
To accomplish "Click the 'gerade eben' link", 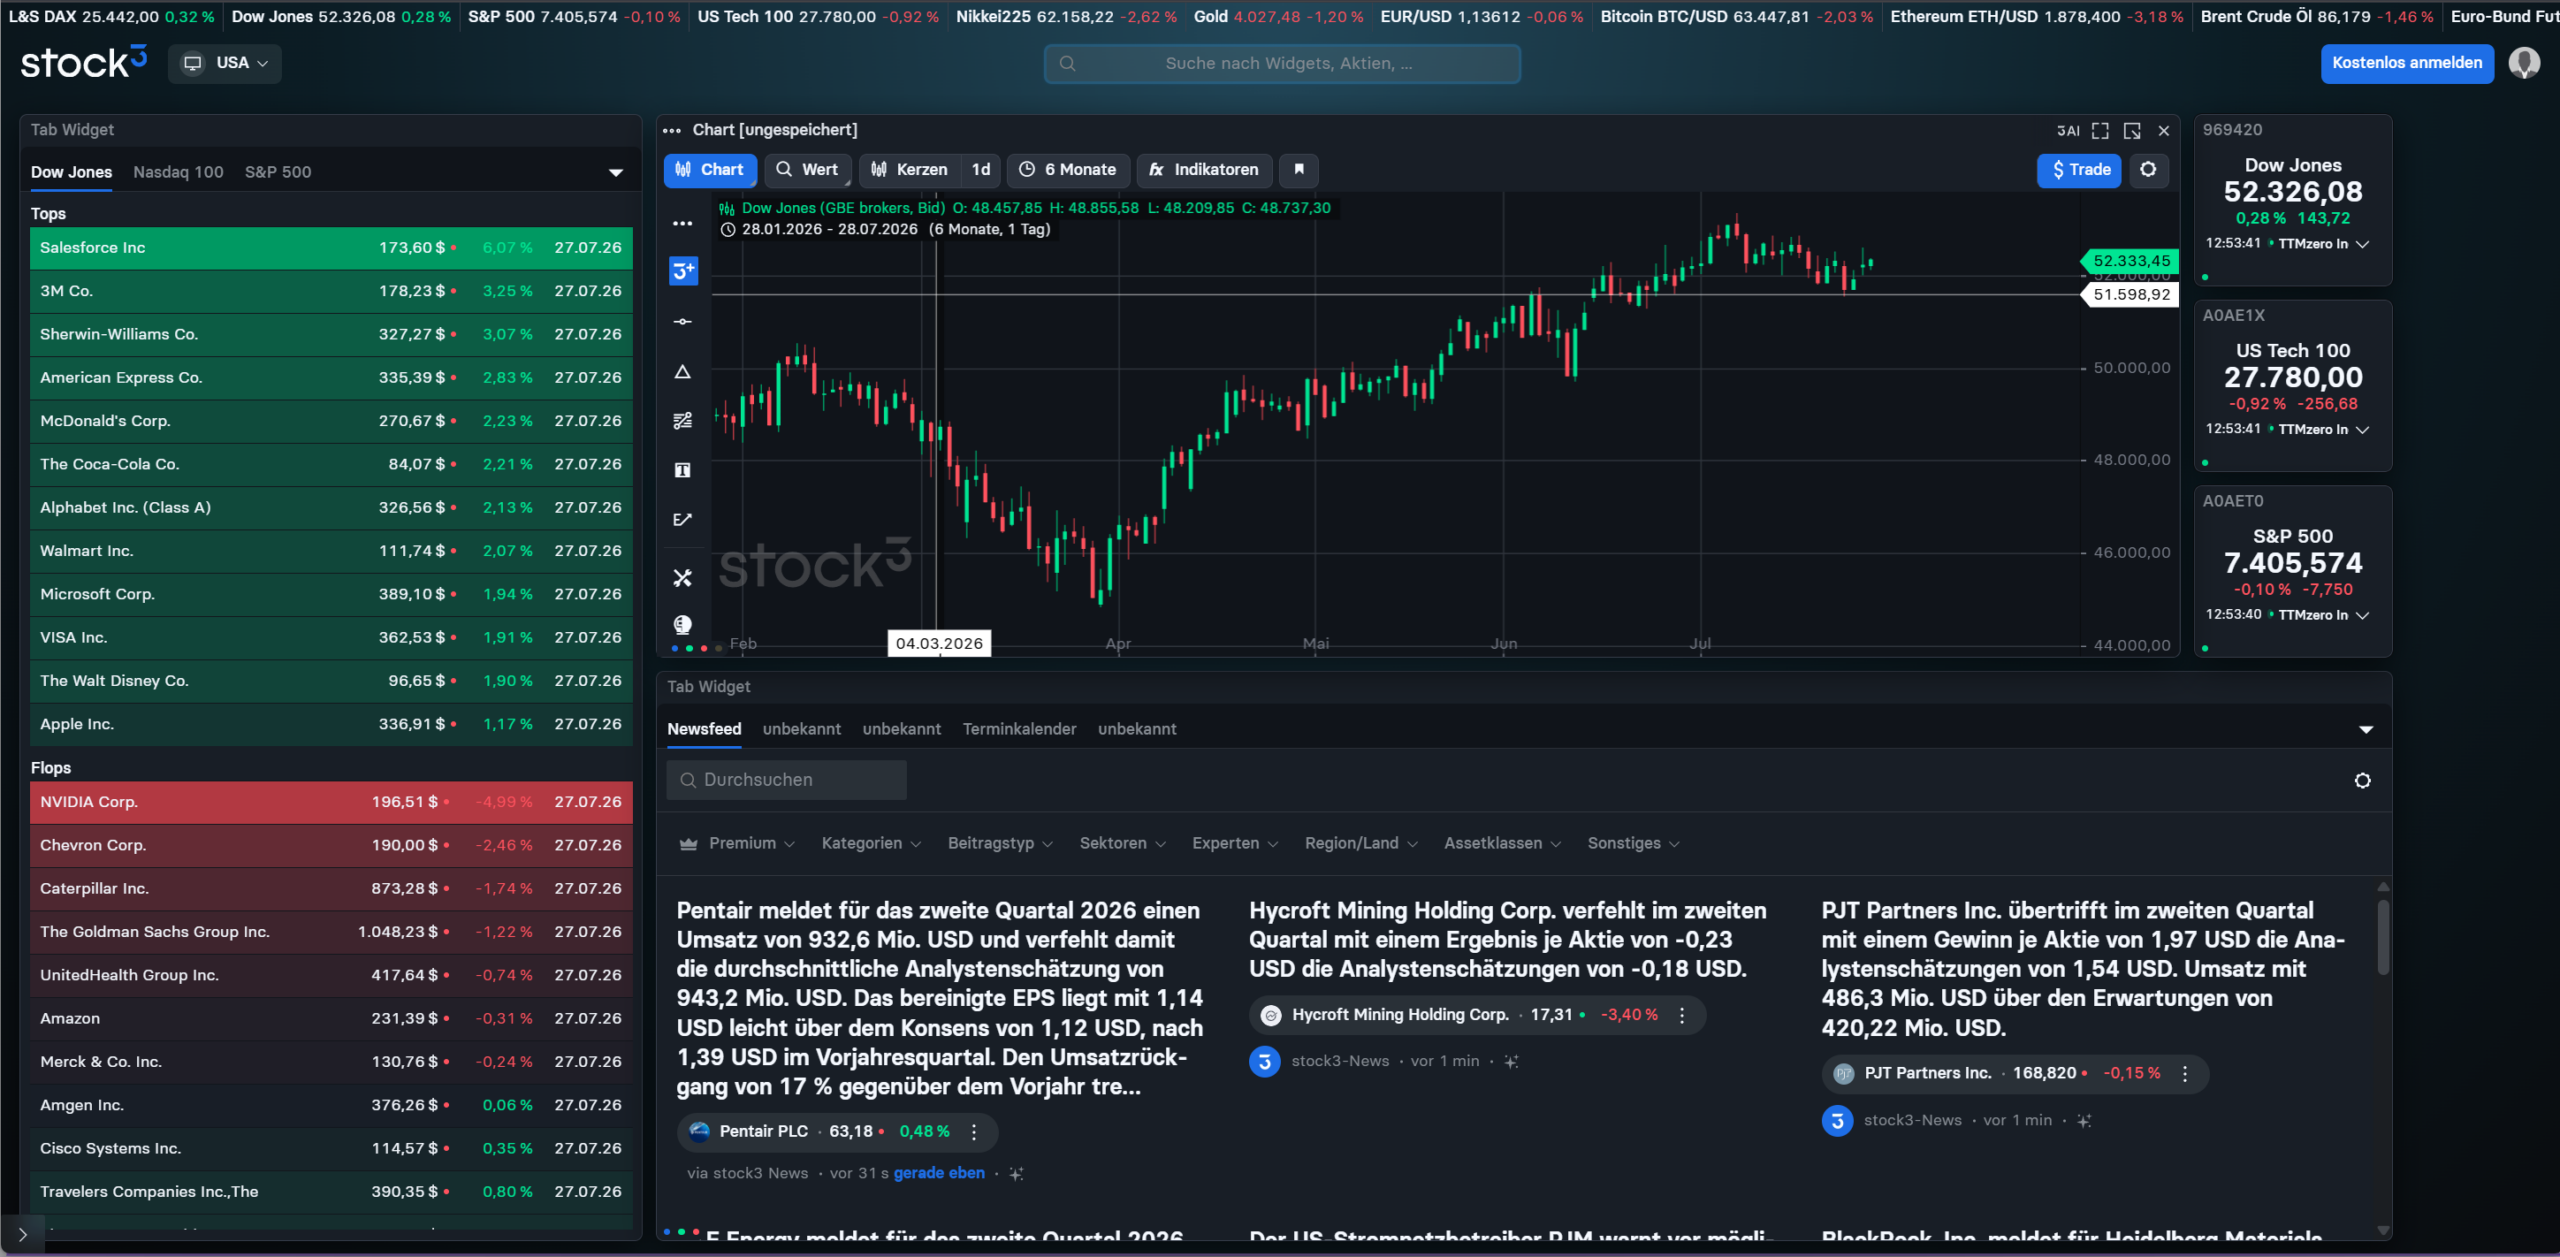I will tap(939, 1174).
